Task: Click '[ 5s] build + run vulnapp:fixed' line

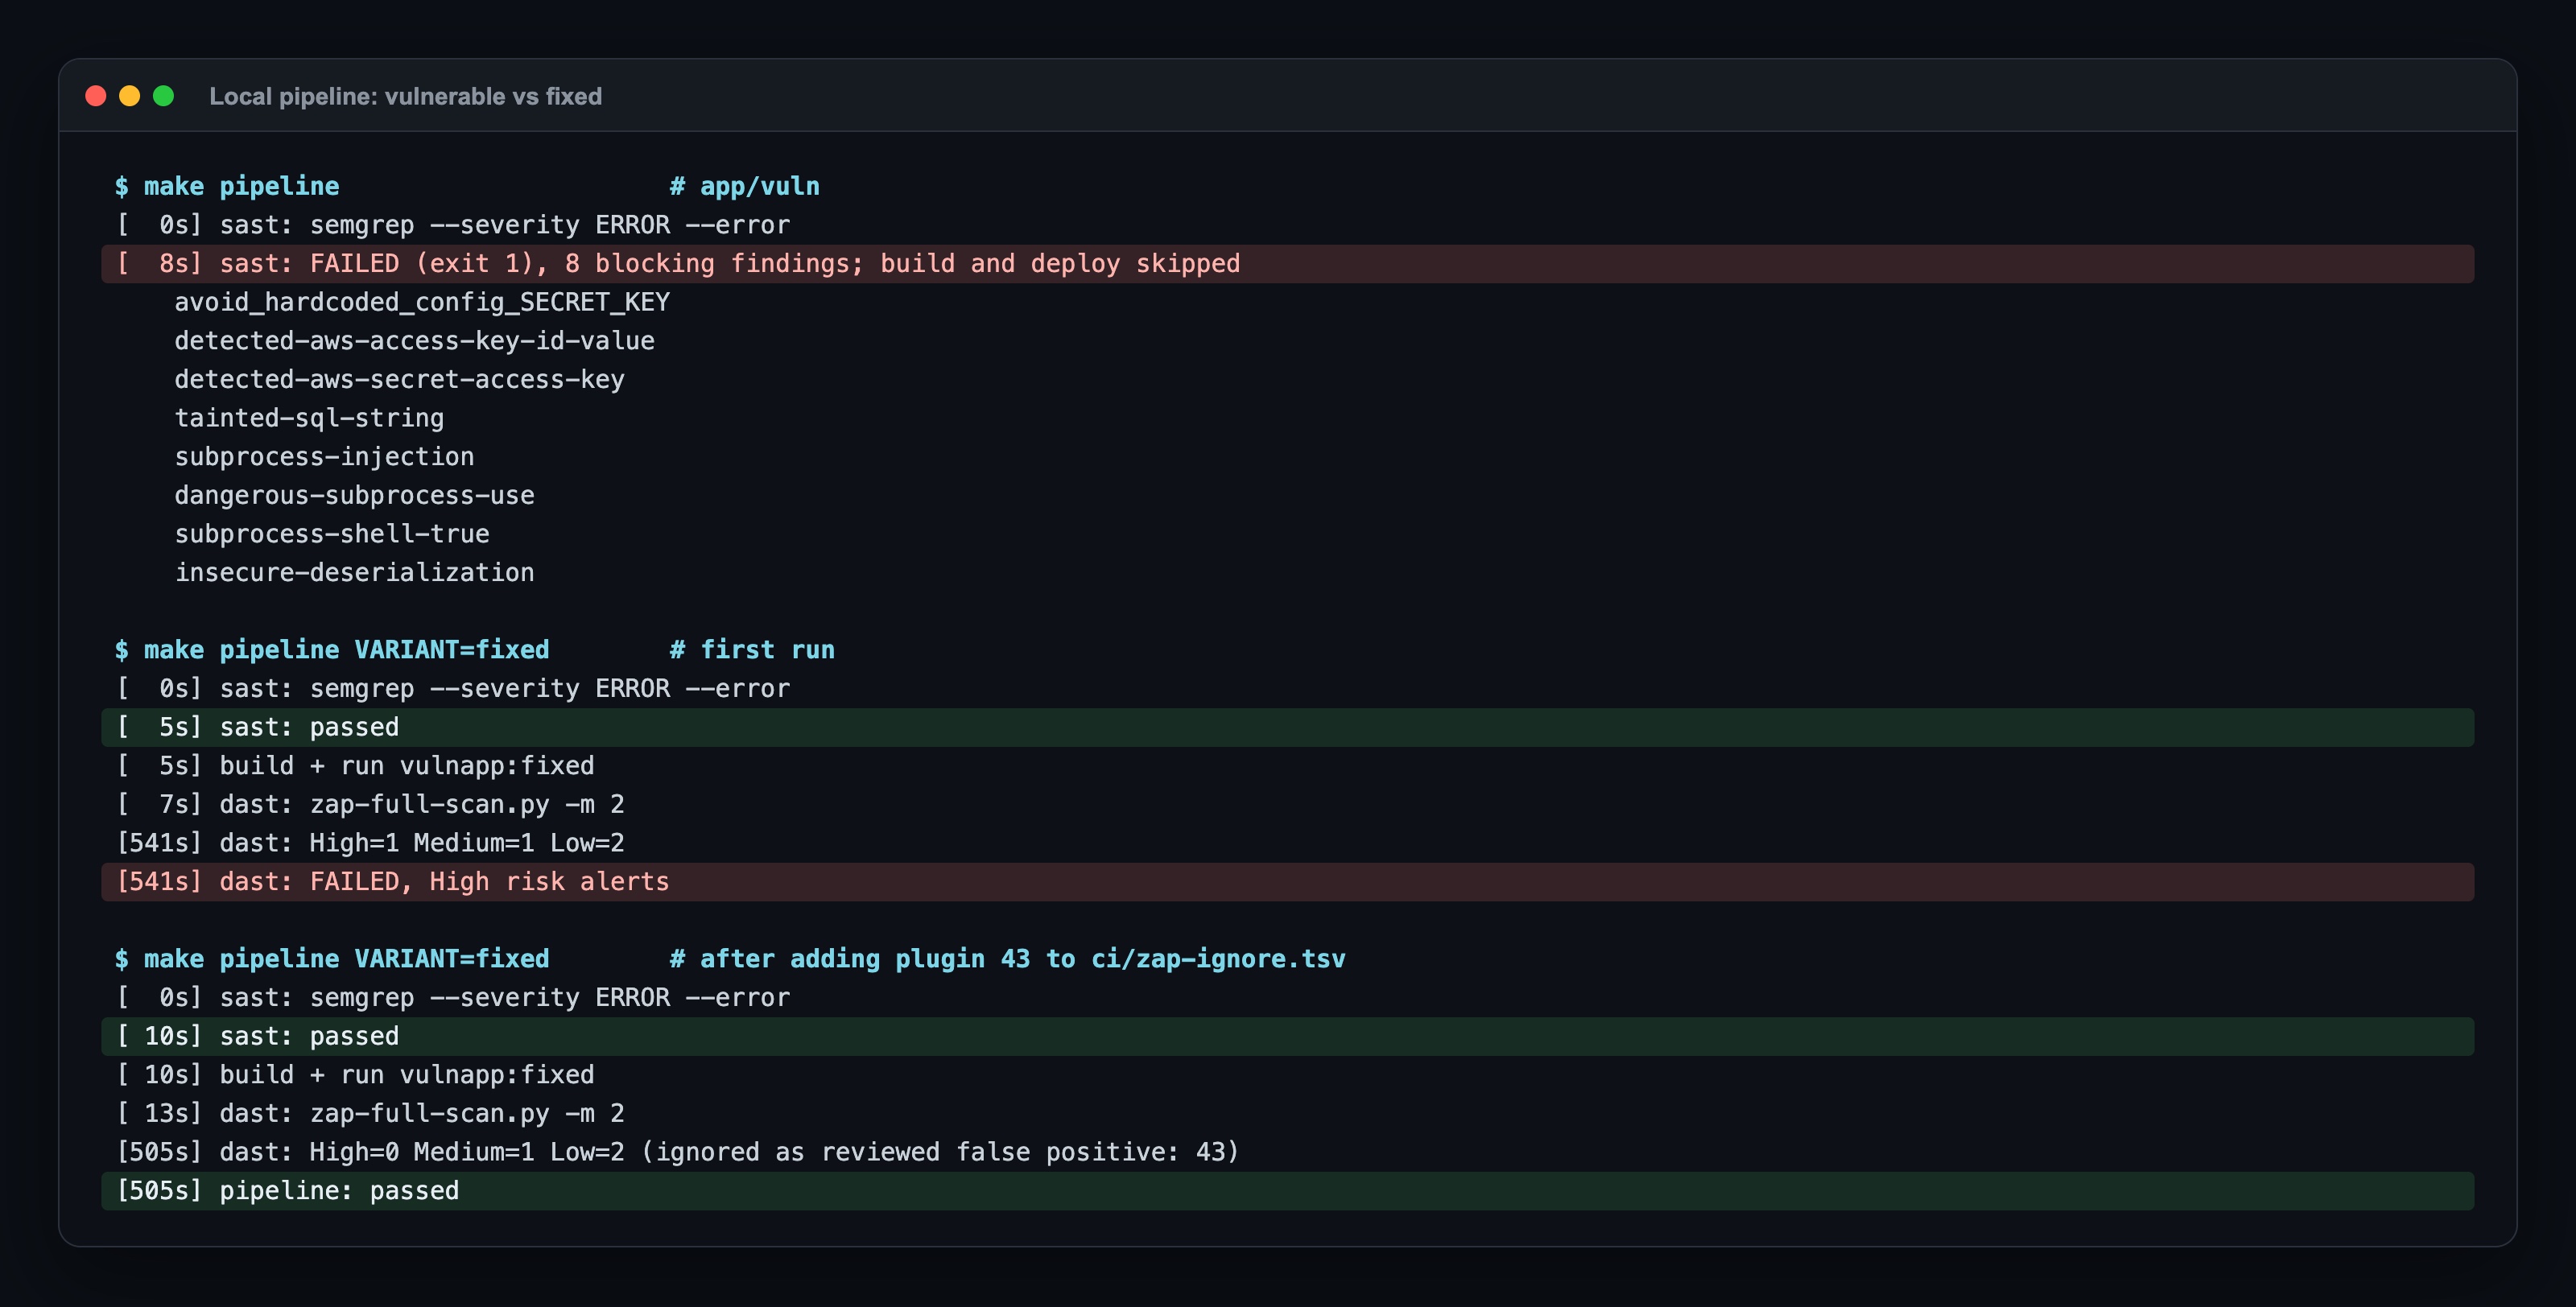Action: click(355, 766)
